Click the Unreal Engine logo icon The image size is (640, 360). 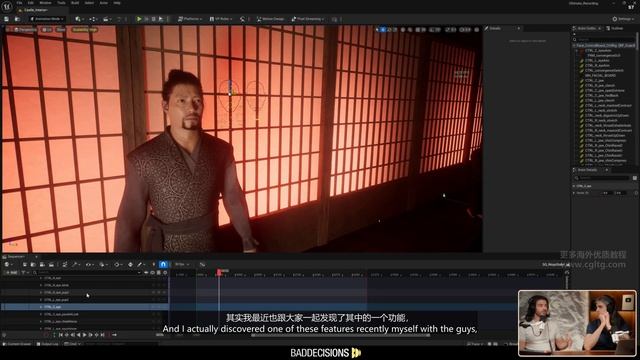(7, 7)
